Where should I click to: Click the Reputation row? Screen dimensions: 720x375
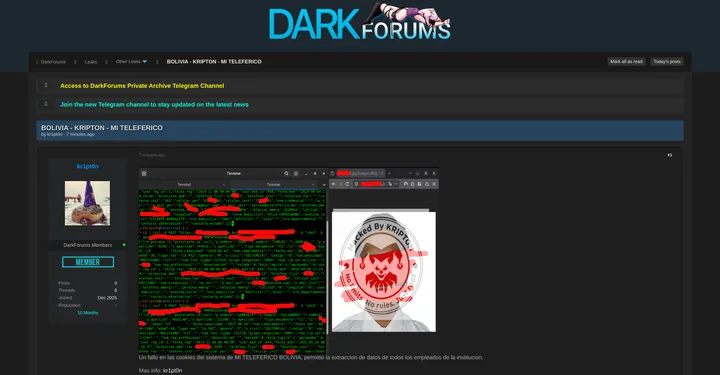(x=87, y=305)
